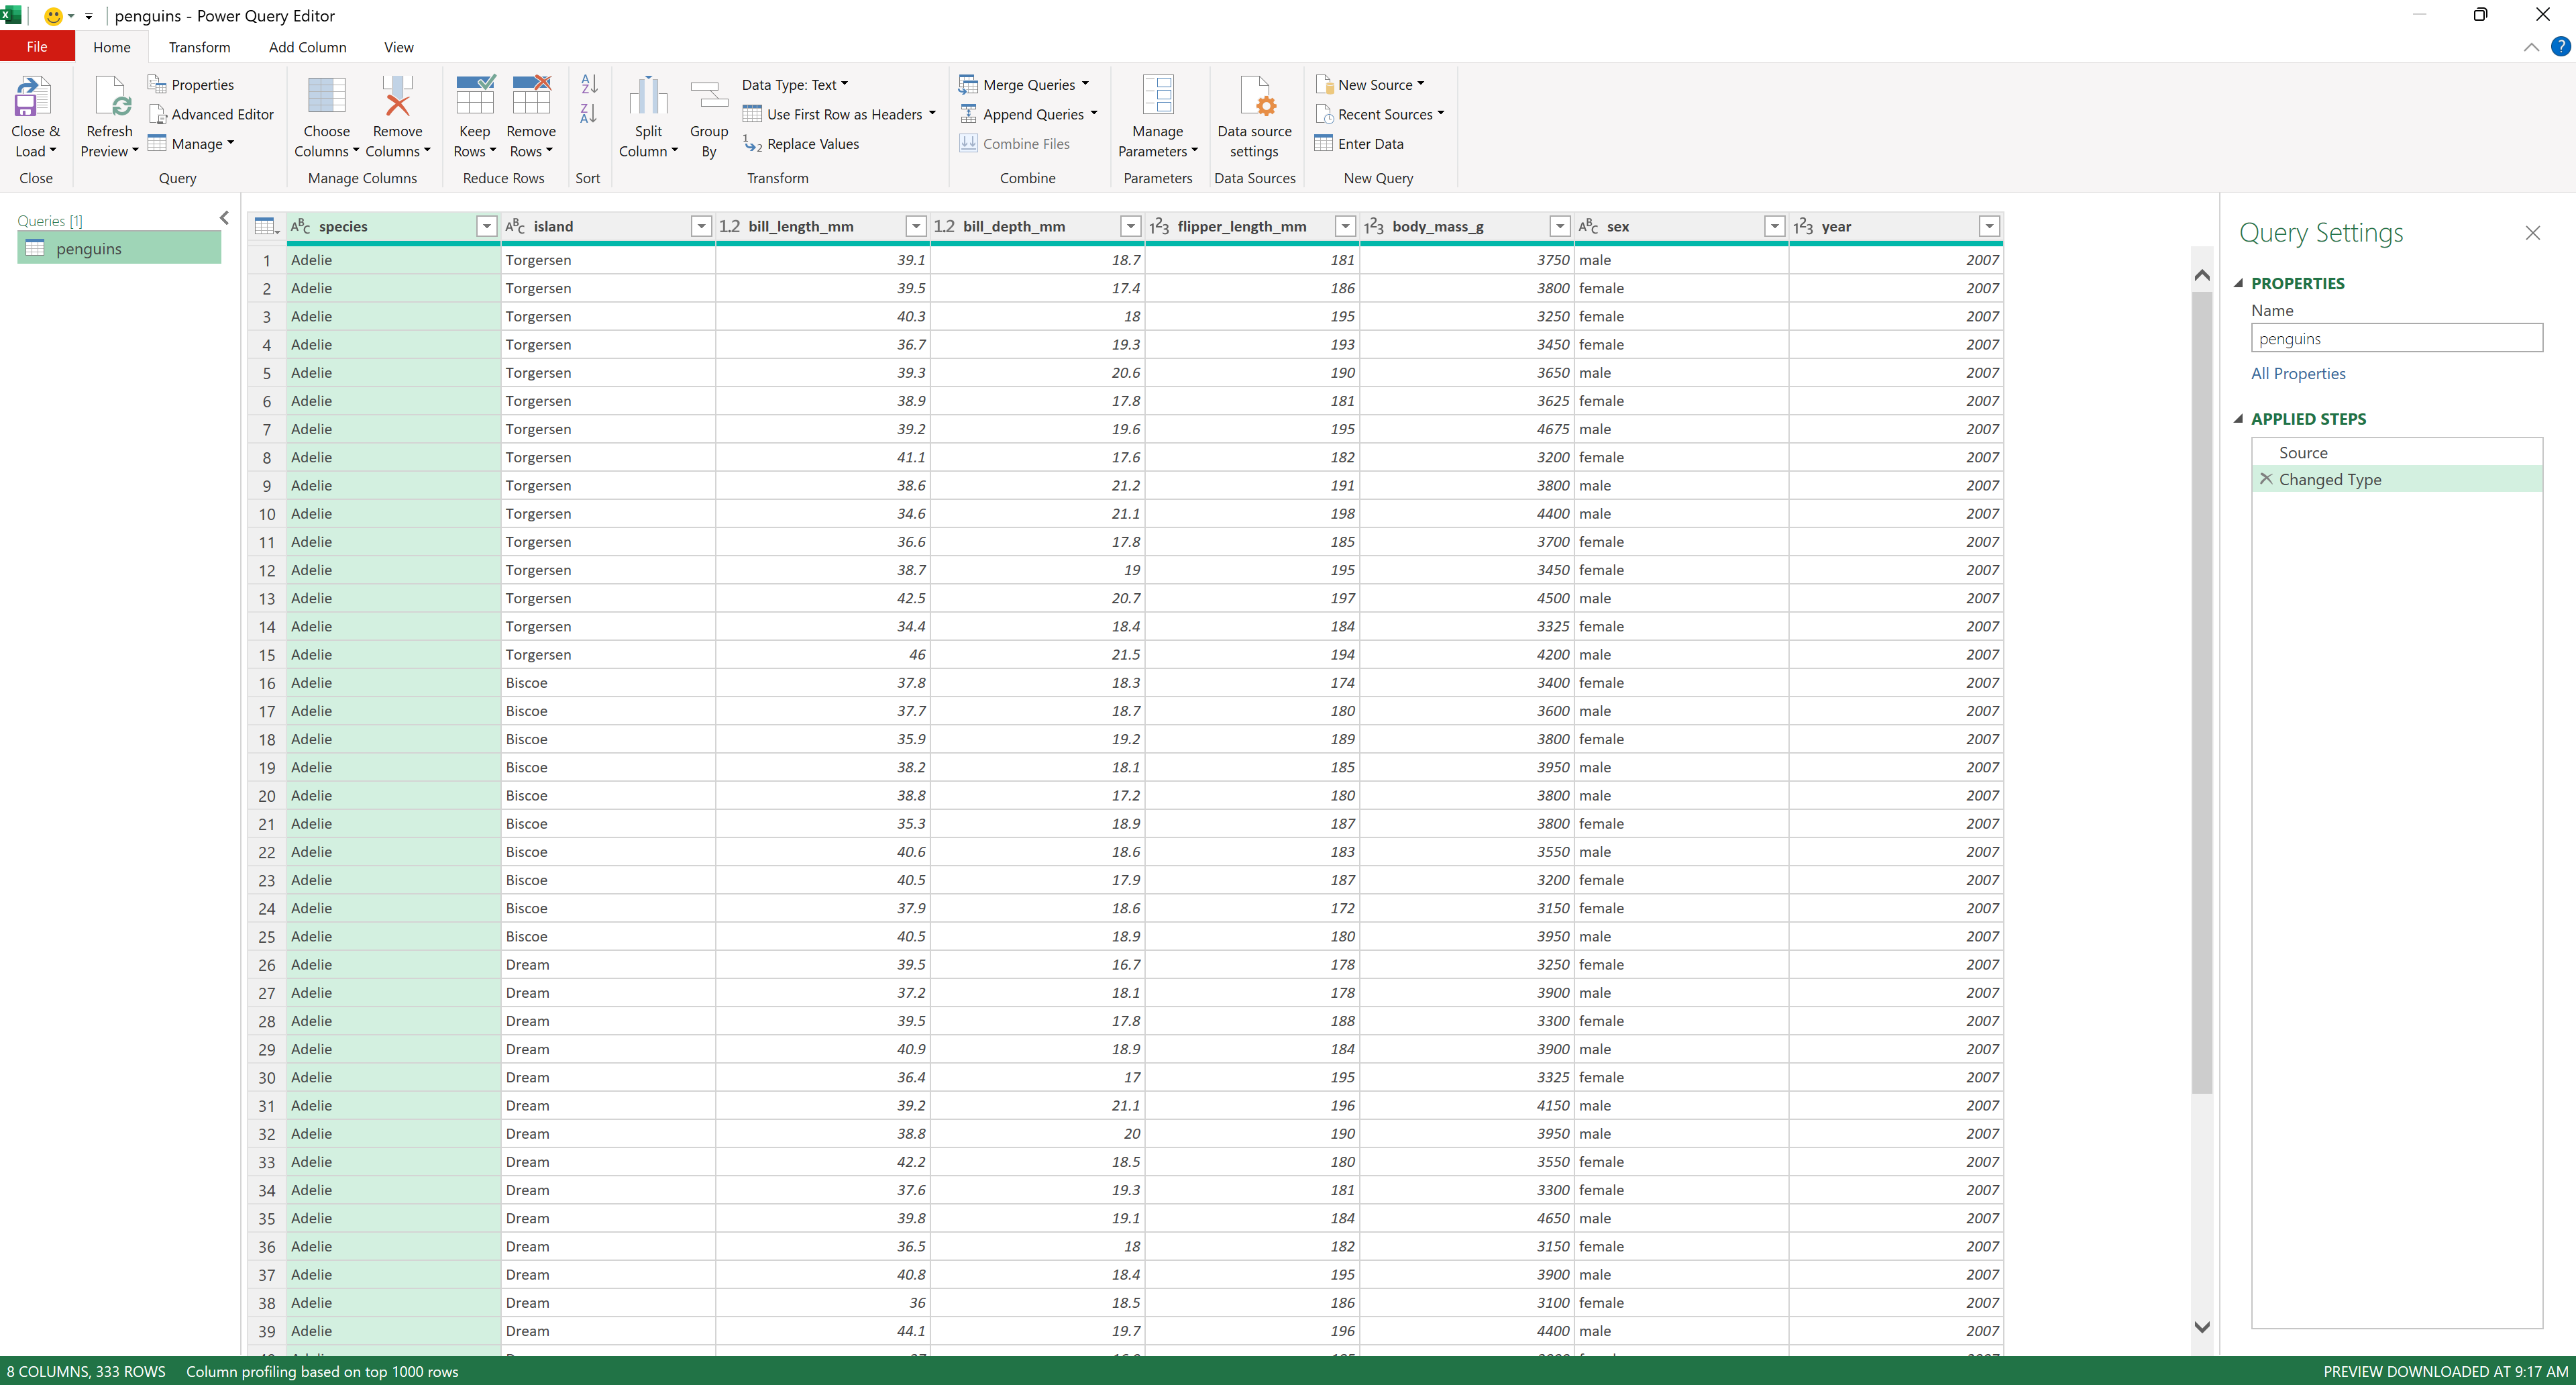This screenshot has width=2576, height=1385.
Task: Open the Keep Rows tool
Action: tap(474, 115)
